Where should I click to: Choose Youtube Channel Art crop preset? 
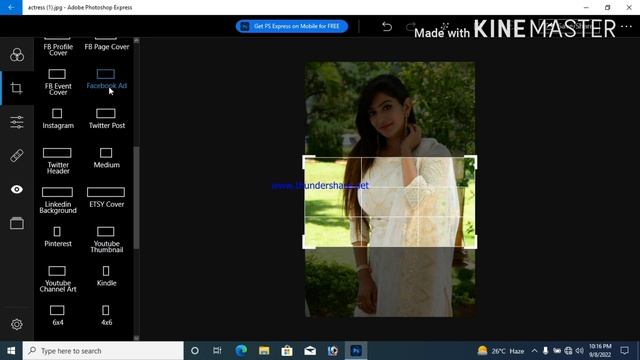pyautogui.click(x=58, y=279)
